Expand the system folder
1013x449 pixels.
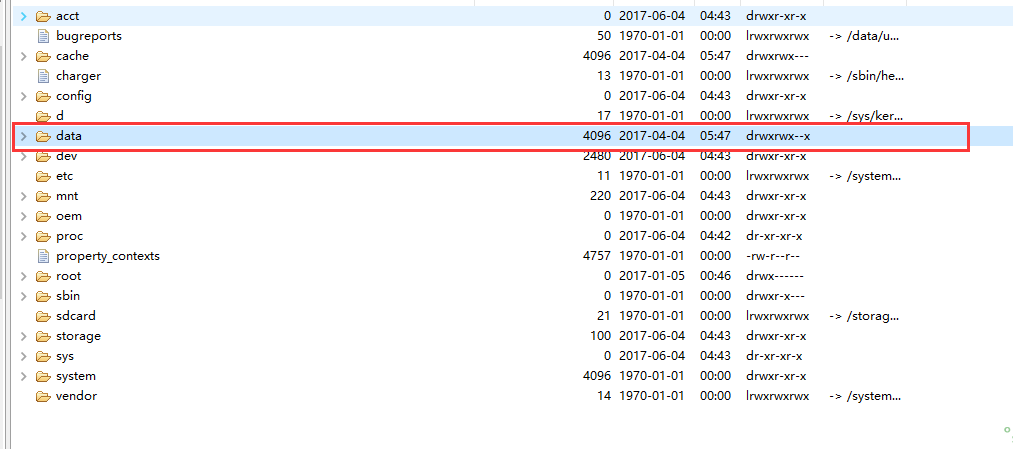24,376
